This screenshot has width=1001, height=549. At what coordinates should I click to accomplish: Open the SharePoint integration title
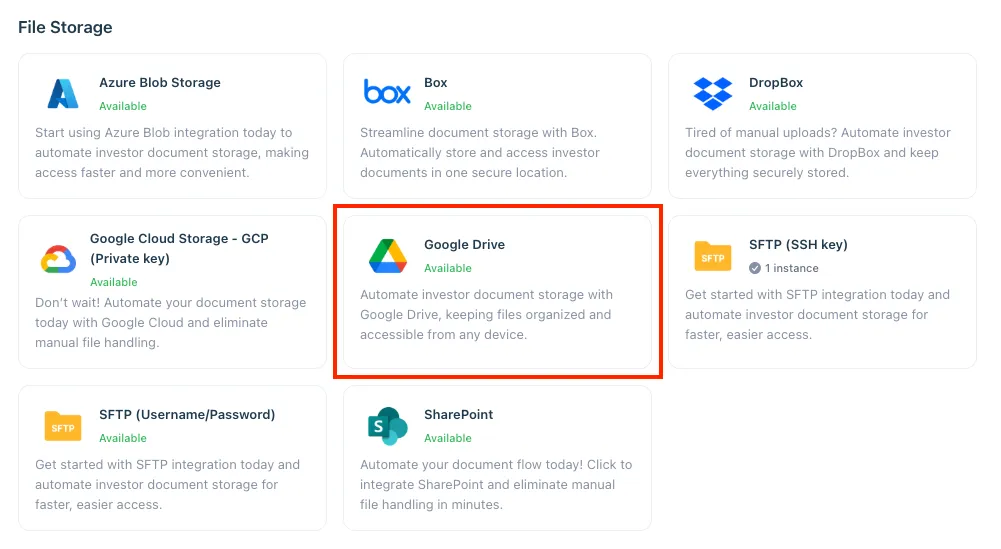(x=458, y=414)
